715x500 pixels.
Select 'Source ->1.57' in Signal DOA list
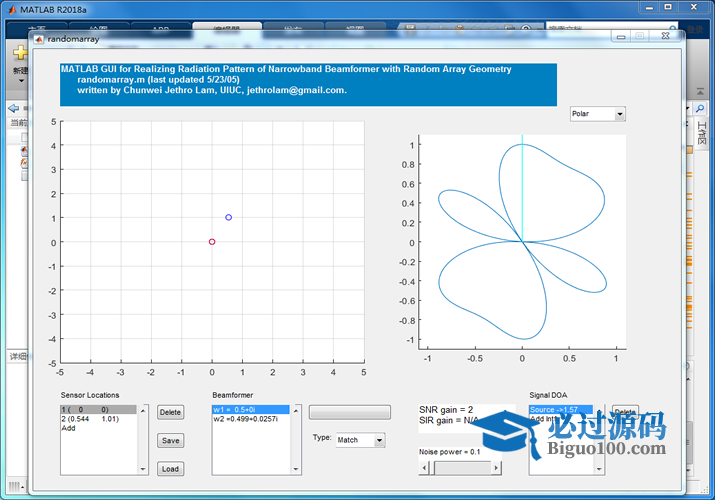(x=561, y=409)
